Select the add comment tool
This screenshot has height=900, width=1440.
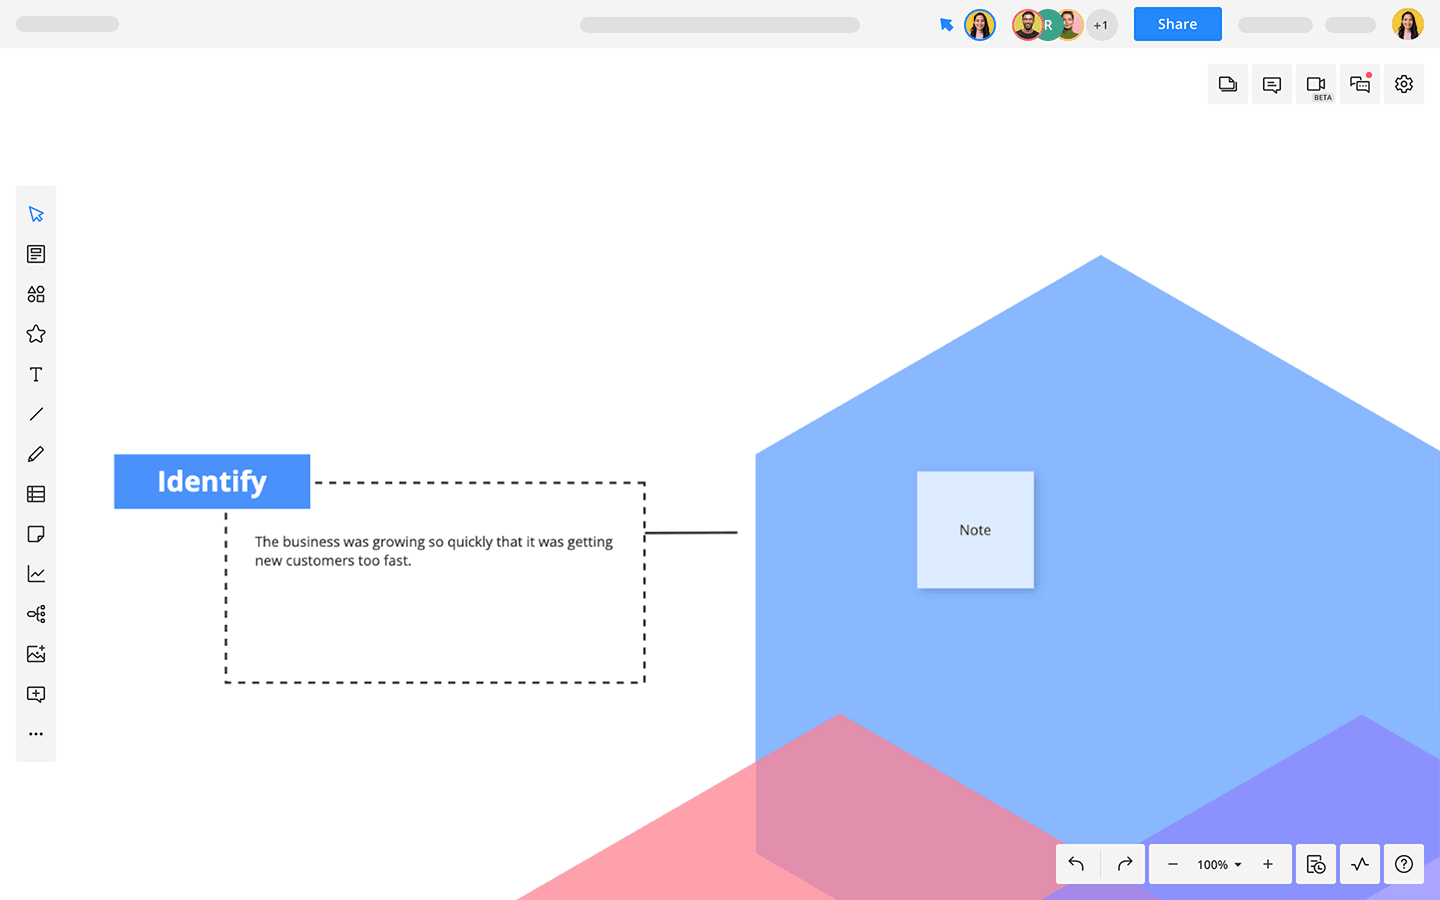click(36, 694)
